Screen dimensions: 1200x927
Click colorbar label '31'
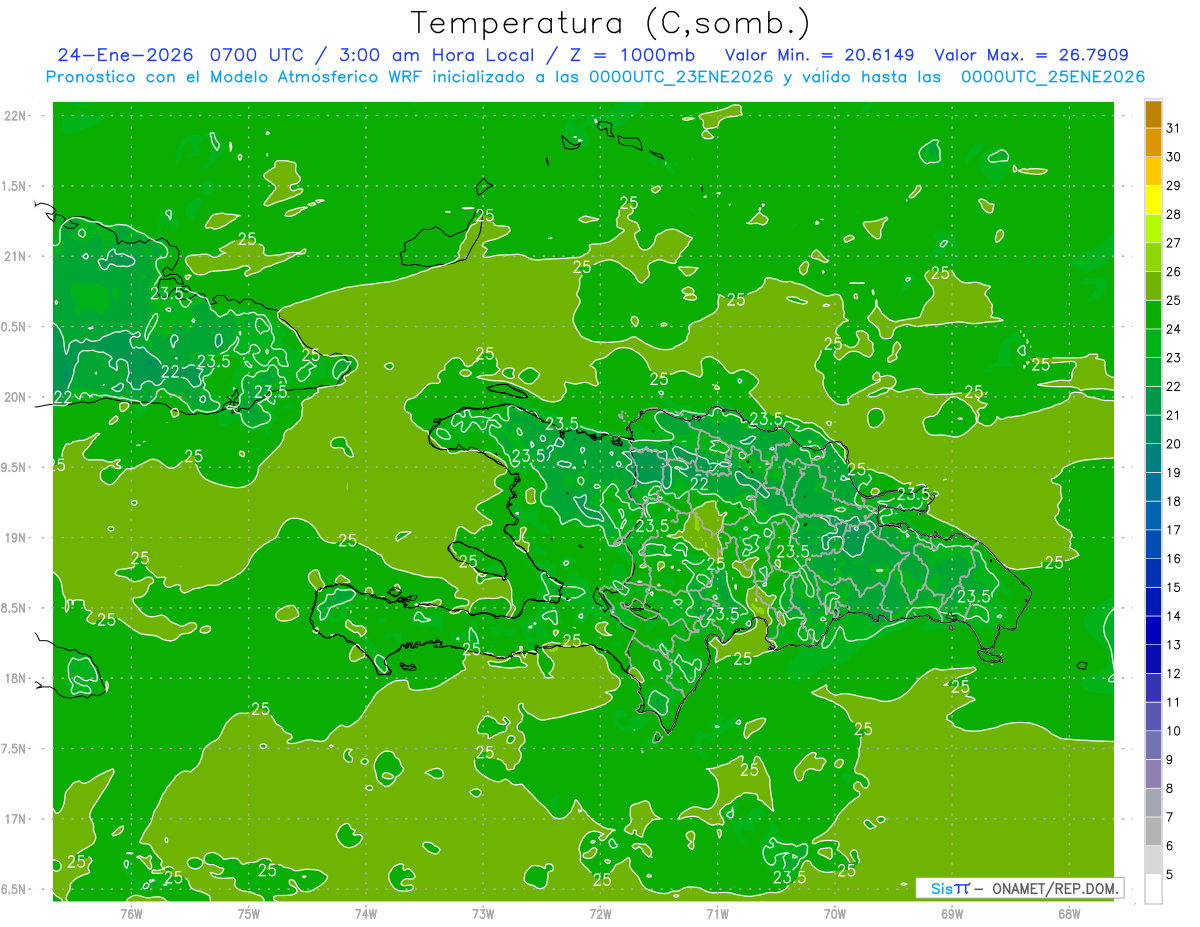pyautogui.click(x=1173, y=128)
